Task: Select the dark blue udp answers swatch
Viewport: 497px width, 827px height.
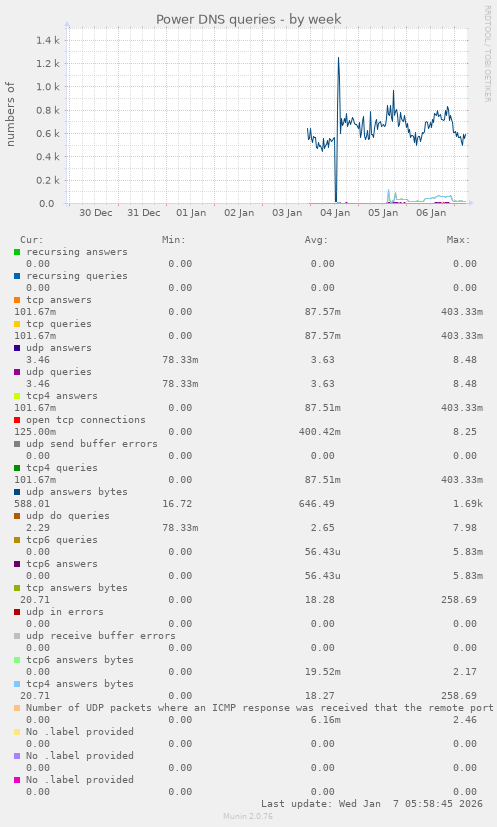Action: click(17, 348)
